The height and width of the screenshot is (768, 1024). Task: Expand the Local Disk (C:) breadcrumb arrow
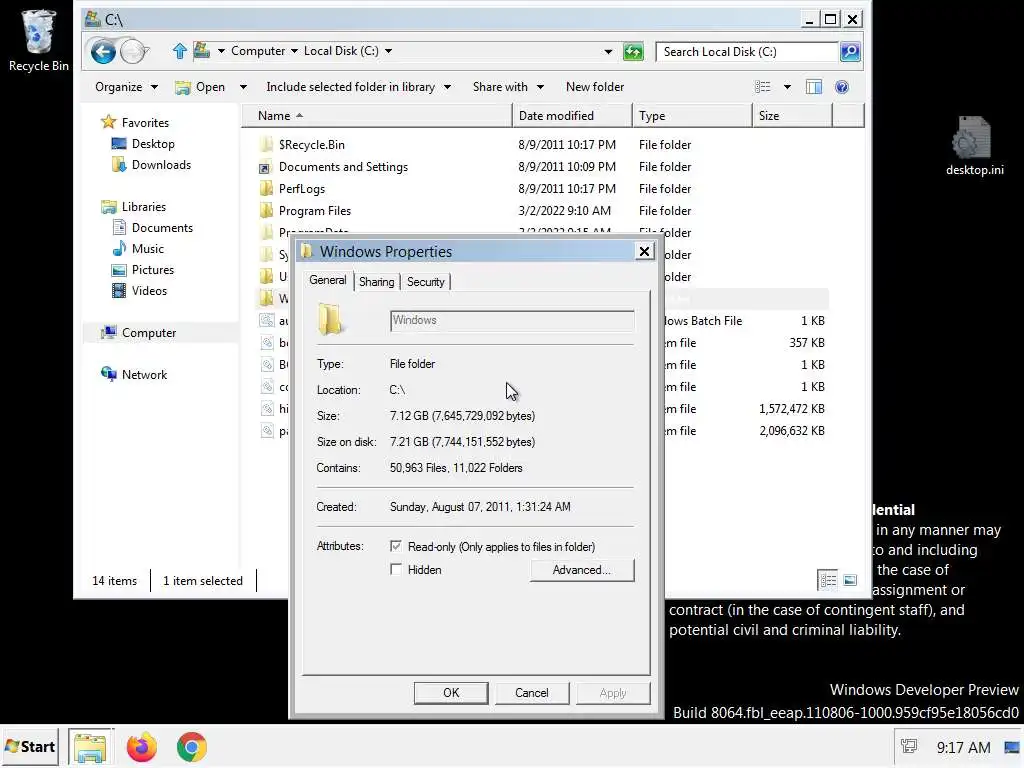[x=388, y=51]
